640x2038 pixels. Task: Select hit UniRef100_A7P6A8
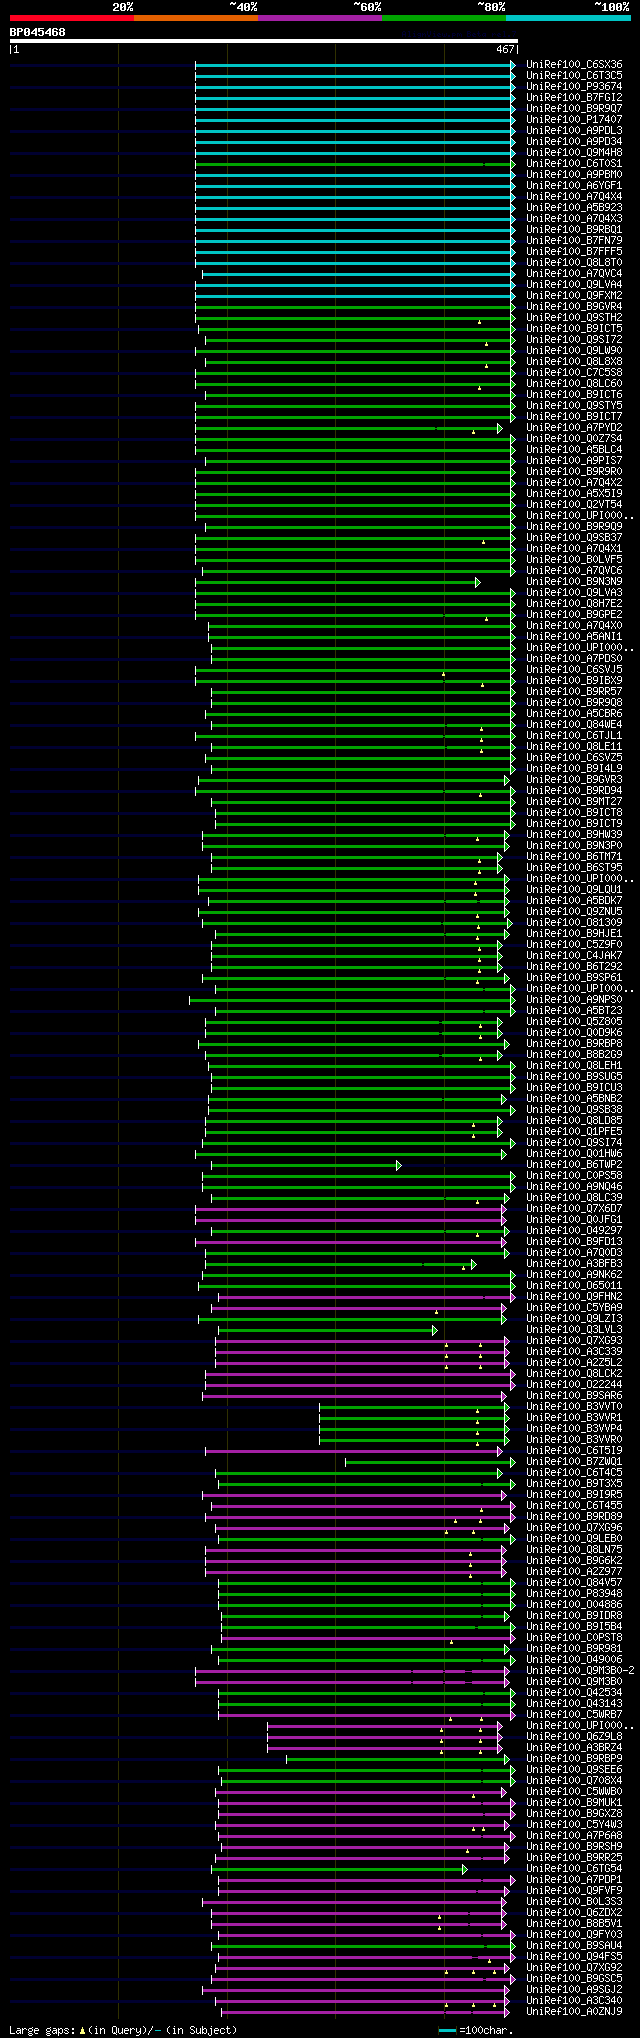(574, 1835)
